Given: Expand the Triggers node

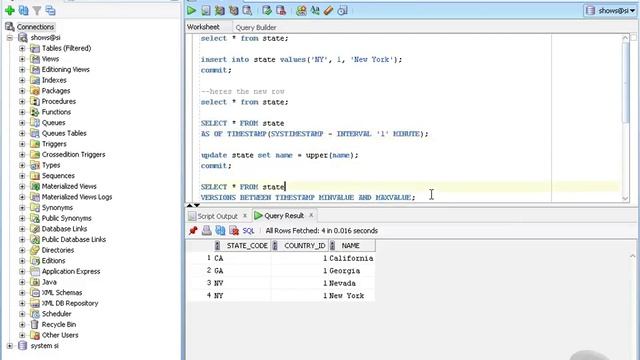Looking at the screenshot, I should pos(22,144).
